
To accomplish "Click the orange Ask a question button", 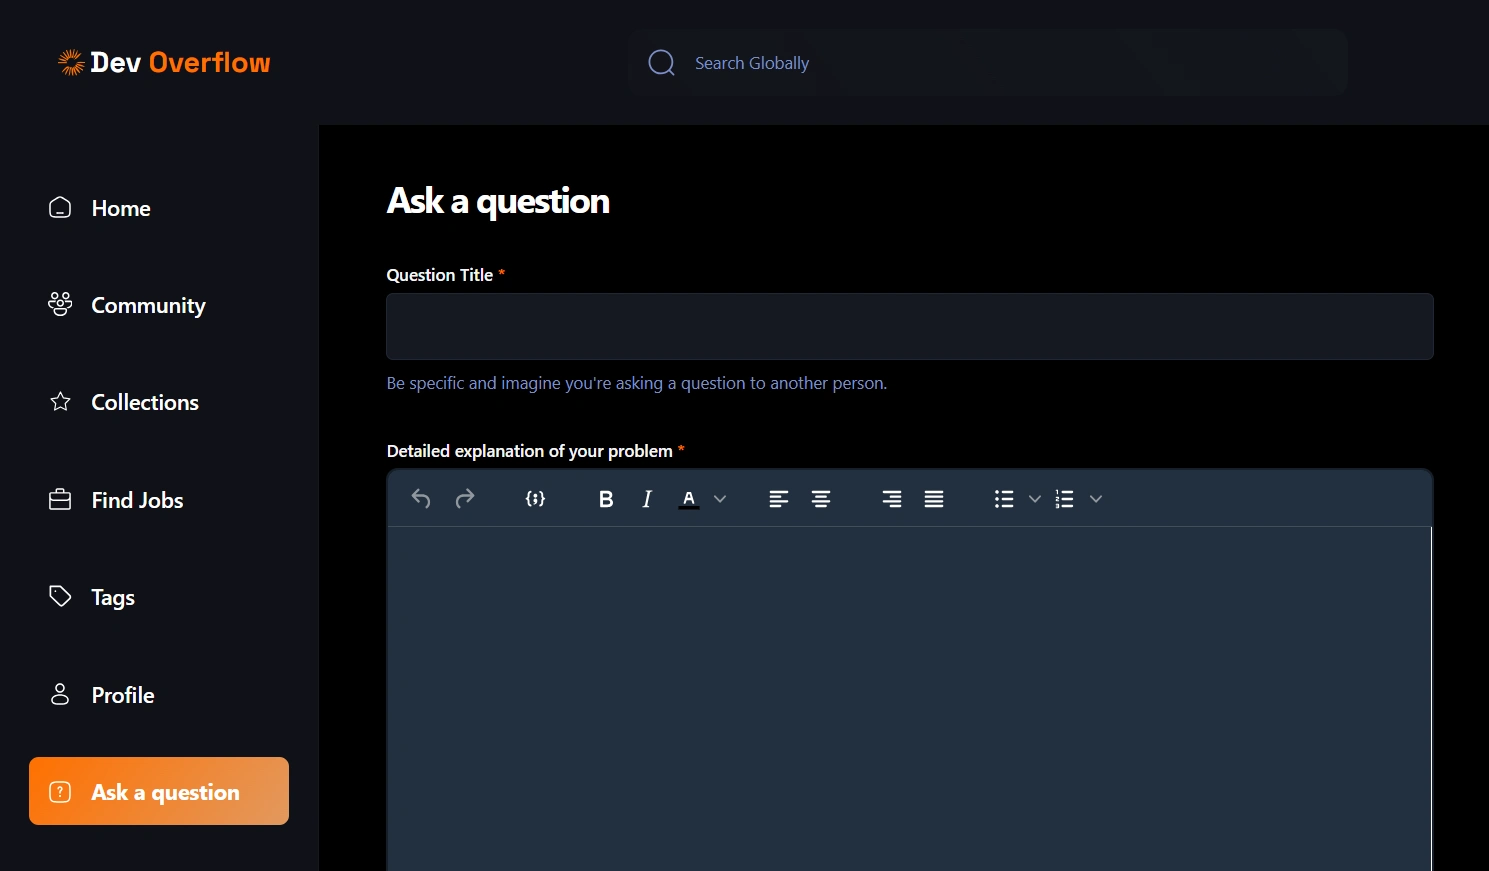I will coord(159,791).
